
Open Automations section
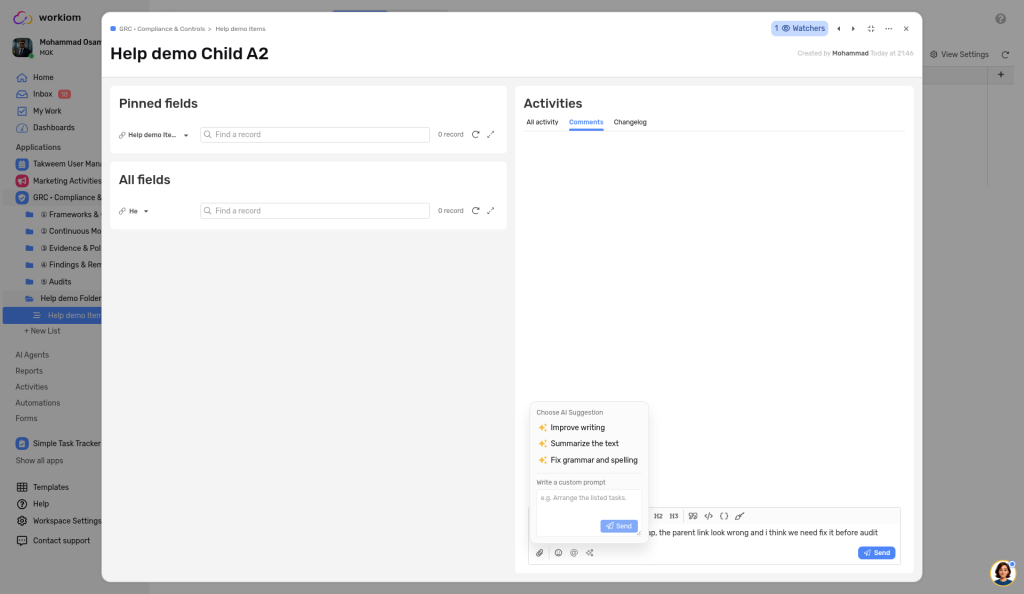(37, 403)
